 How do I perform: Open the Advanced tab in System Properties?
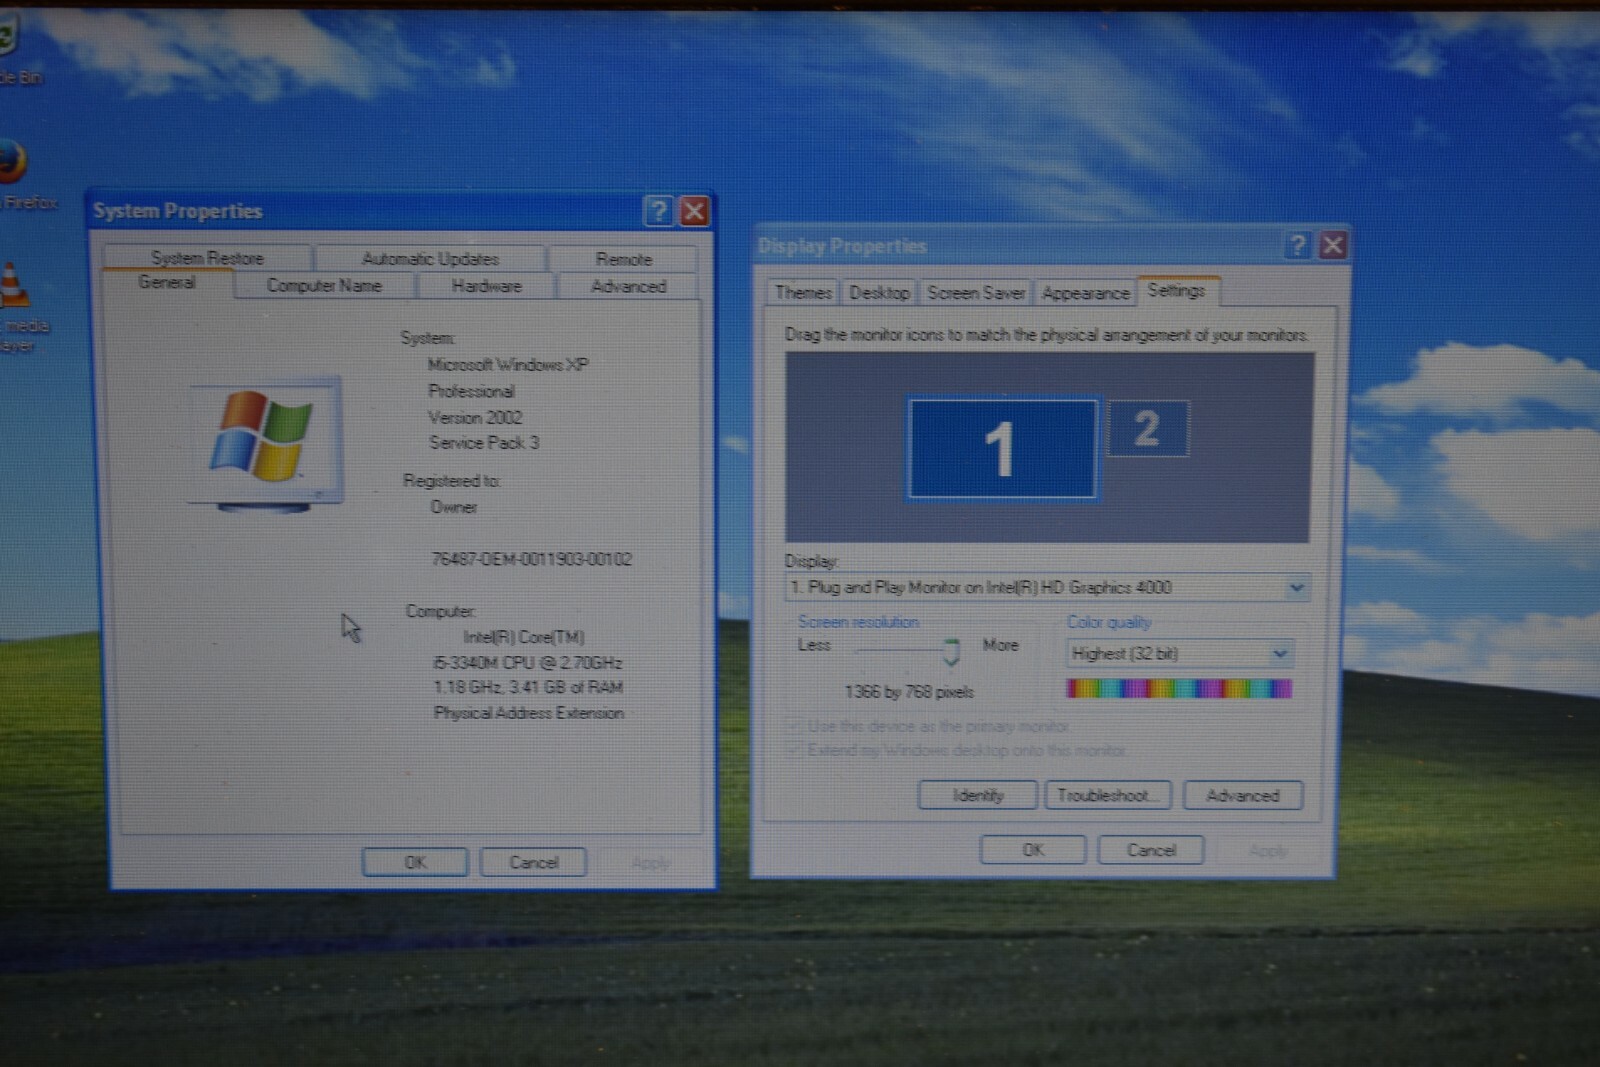[x=628, y=286]
